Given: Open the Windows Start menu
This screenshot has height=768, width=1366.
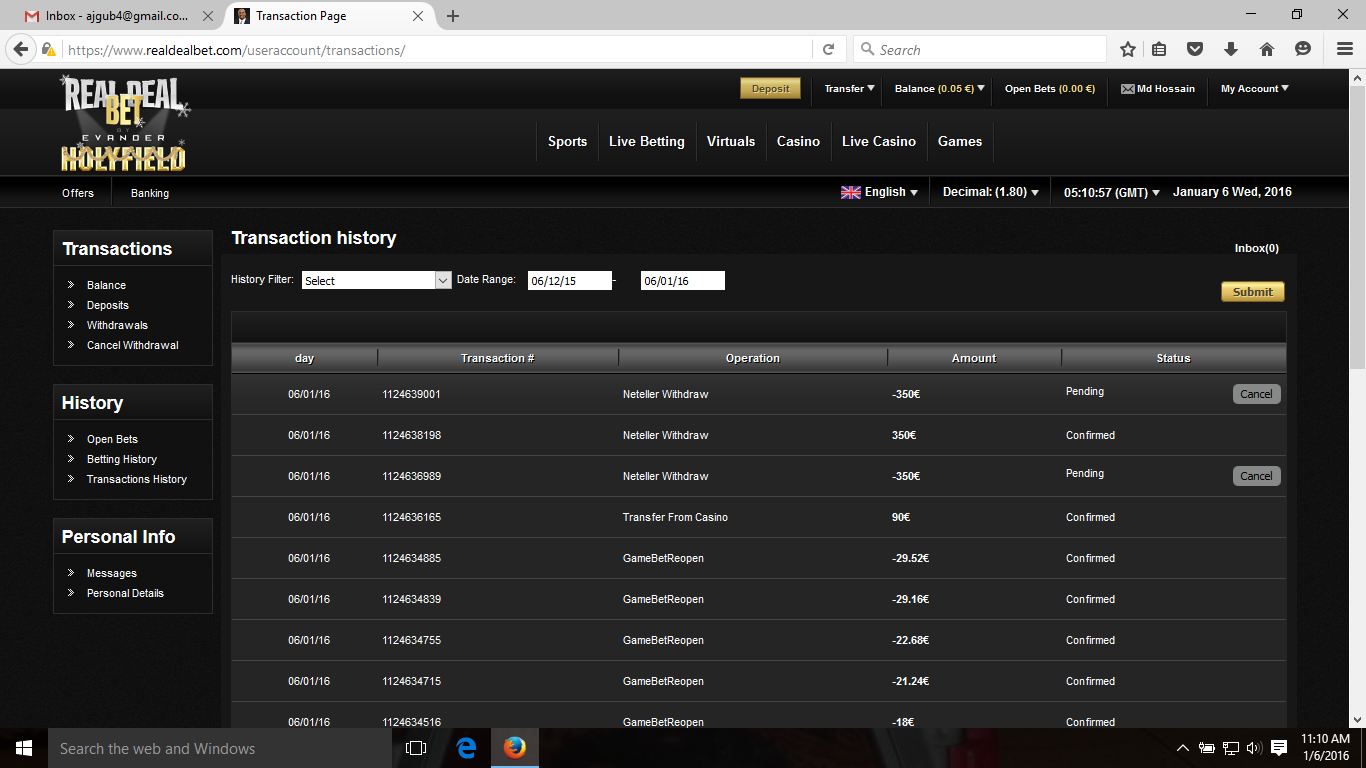Looking at the screenshot, I should point(24,748).
